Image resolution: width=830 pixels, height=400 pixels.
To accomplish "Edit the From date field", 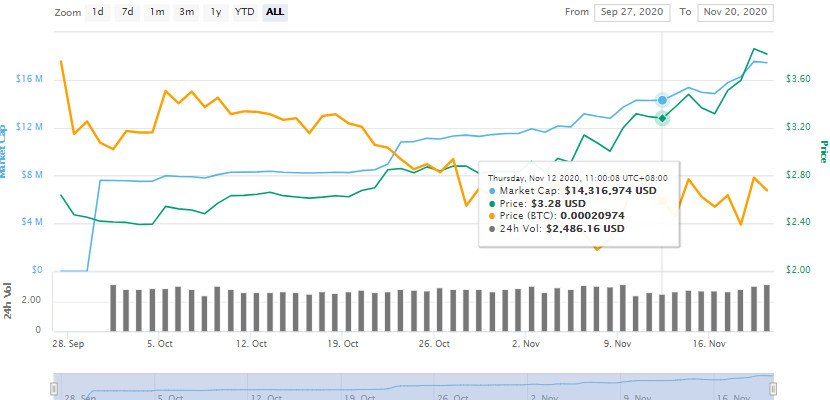I will [x=632, y=12].
